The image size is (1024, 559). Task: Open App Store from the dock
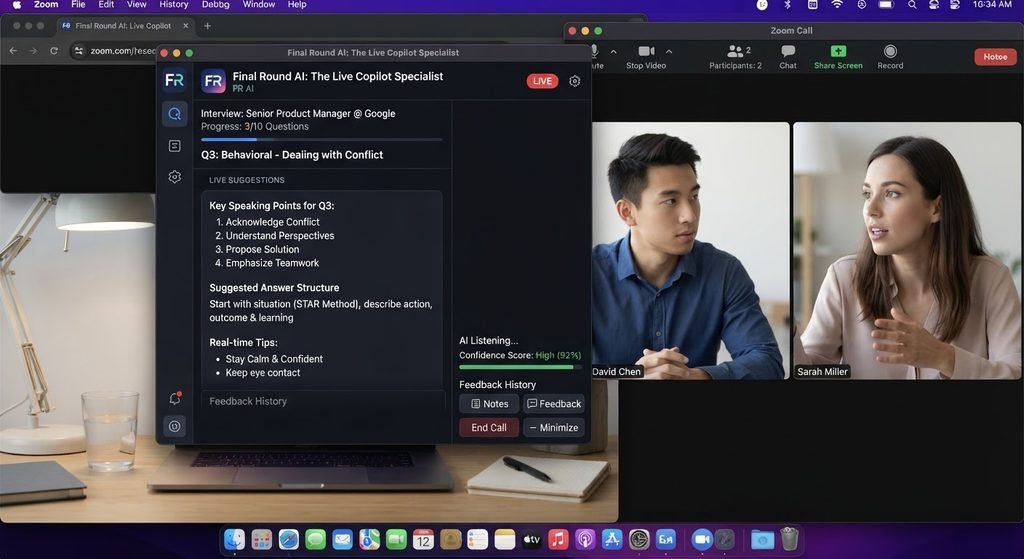[612, 539]
